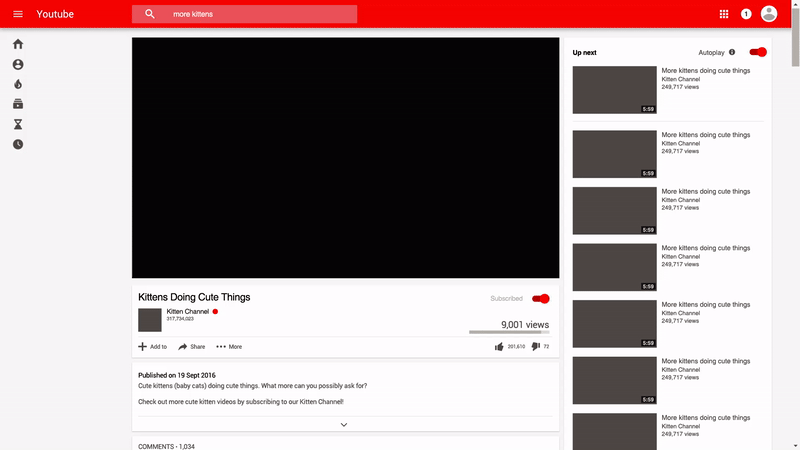Open the first Up next video thumbnail
The width and height of the screenshot is (800, 450).
click(614, 90)
